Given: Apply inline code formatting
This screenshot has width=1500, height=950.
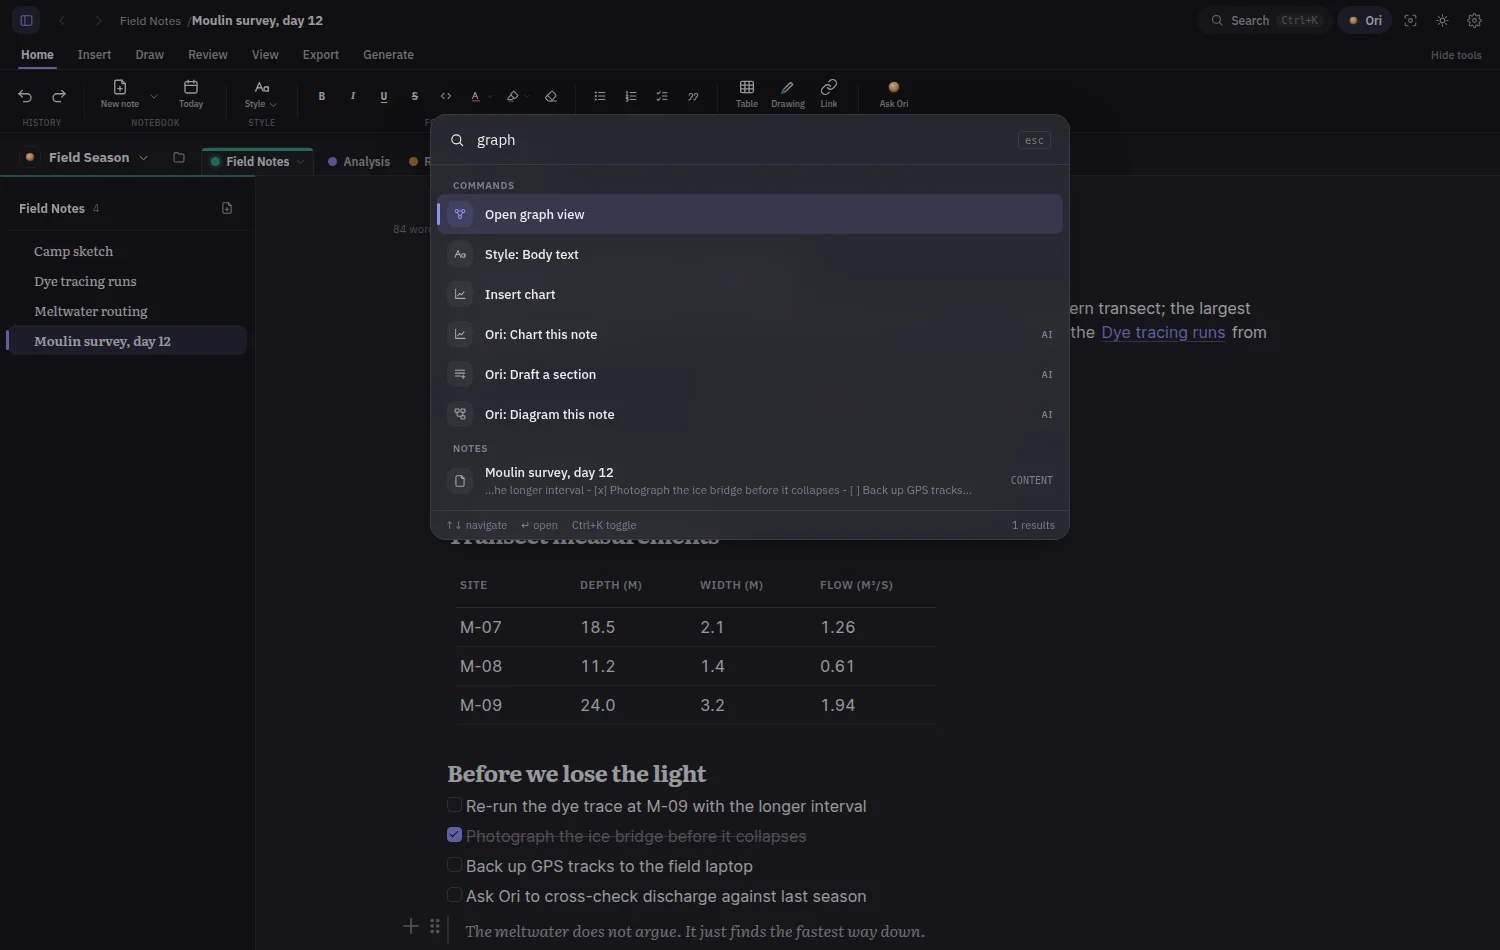Looking at the screenshot, I should click(446, 96).
